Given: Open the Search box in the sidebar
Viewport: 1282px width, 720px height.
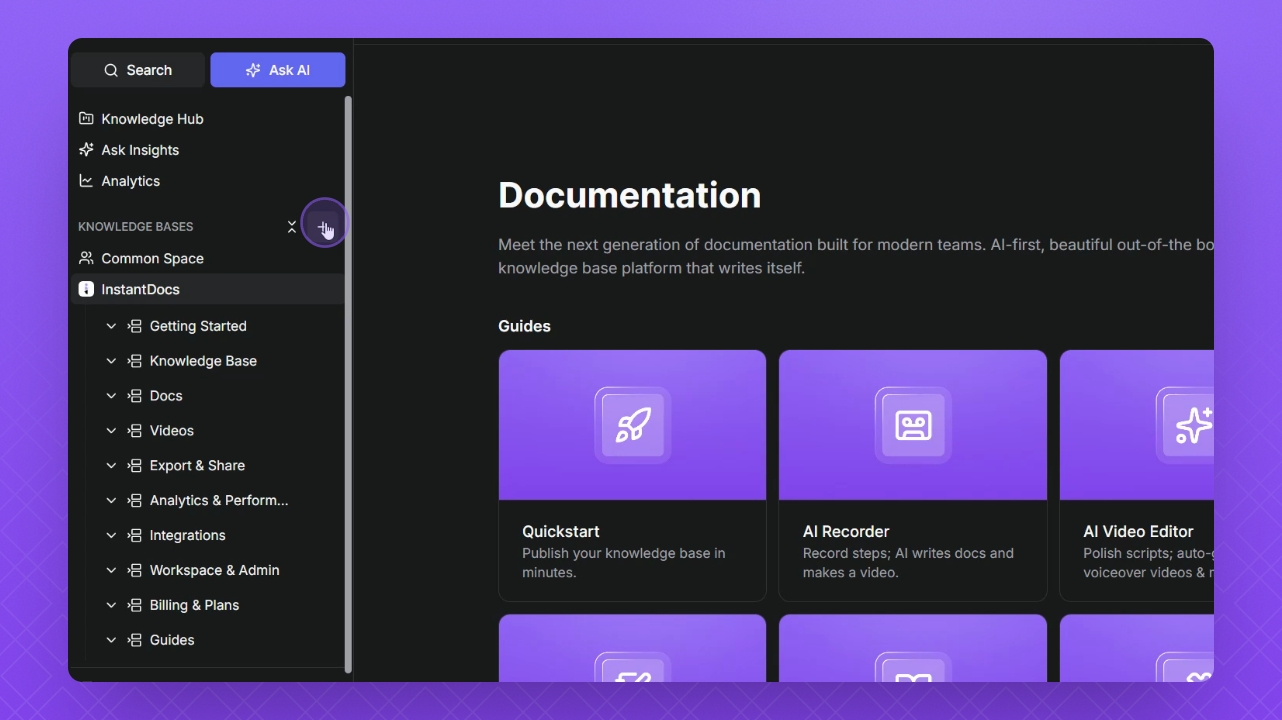Looking at the screenshot, I should (138, 70).
